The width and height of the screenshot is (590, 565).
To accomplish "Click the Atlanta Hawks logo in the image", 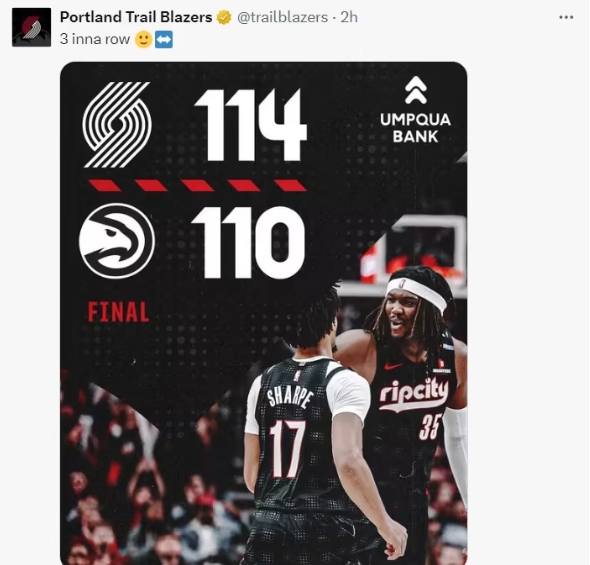I will pos(117,241).
